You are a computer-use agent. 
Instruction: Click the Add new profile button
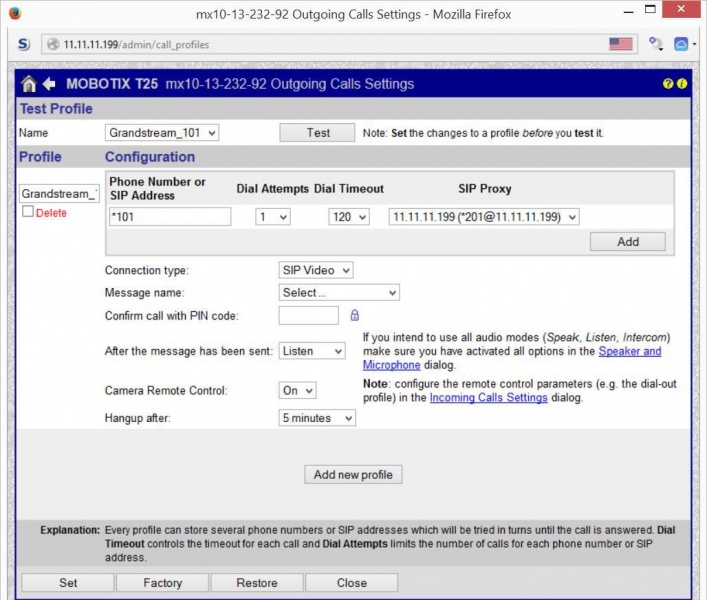[353, 475]
